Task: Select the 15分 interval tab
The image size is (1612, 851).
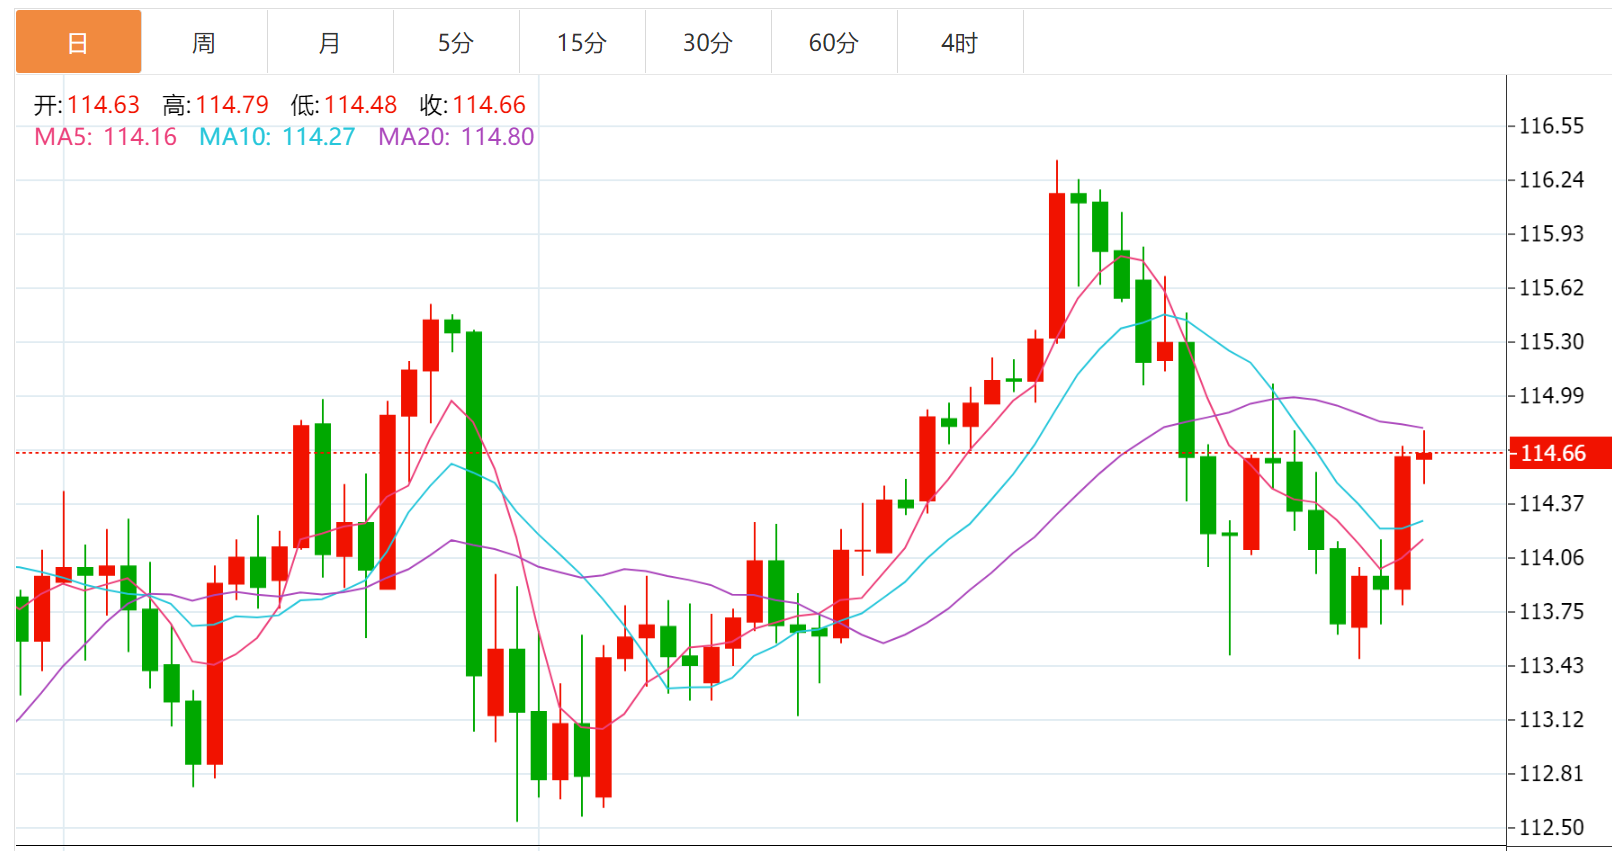Action: click(582, 42)
